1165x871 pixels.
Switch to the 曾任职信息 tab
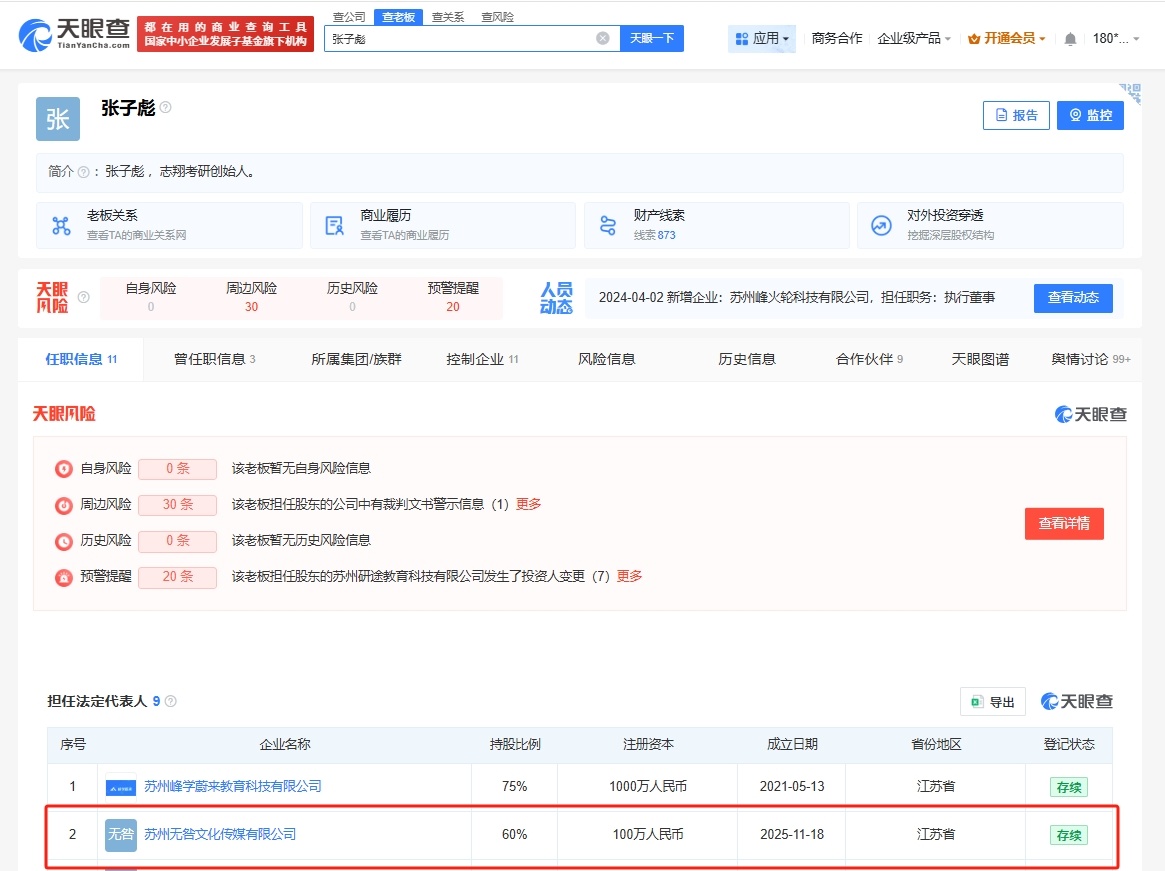click(215, 359)
